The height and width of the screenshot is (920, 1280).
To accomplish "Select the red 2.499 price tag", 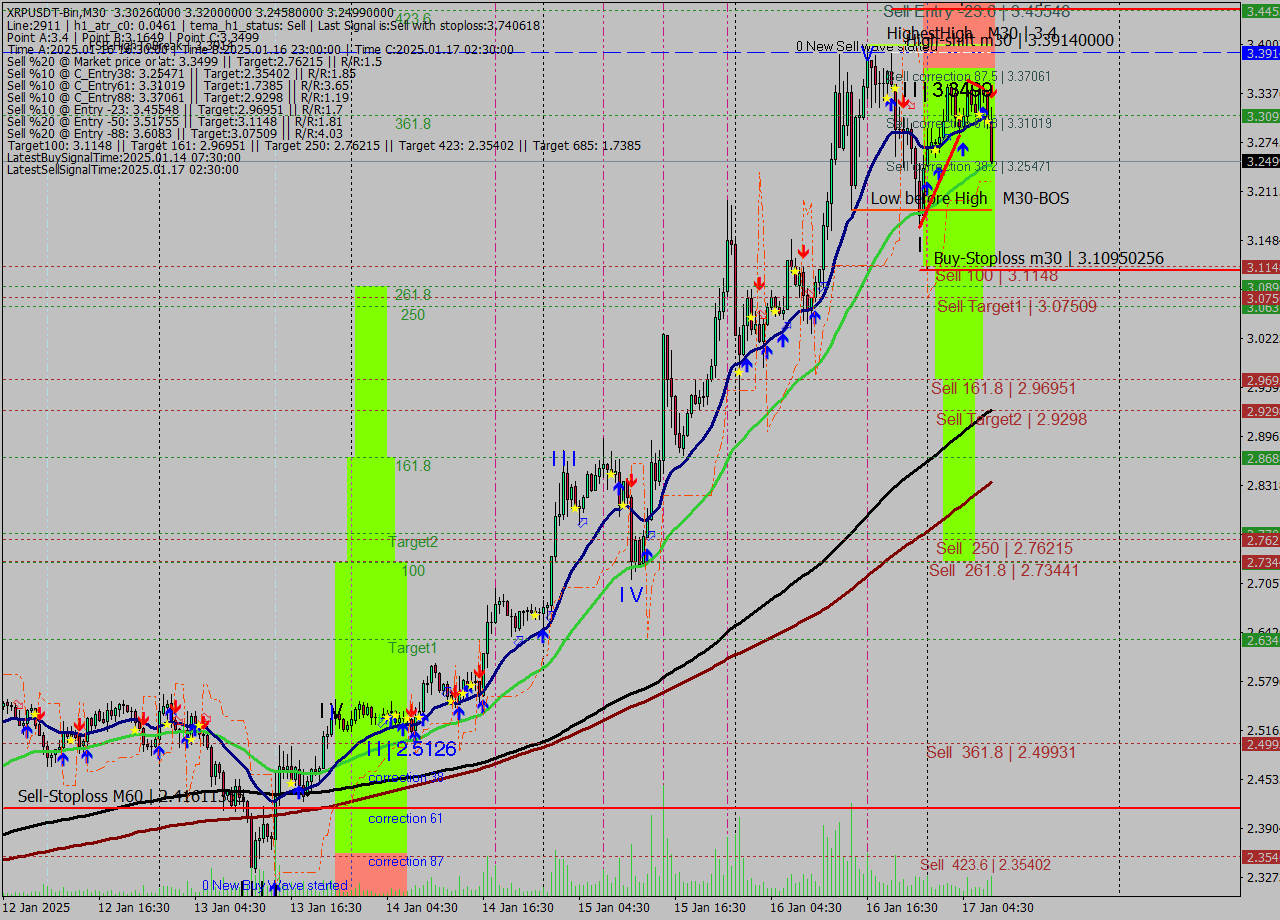I will pos(1260,744).
